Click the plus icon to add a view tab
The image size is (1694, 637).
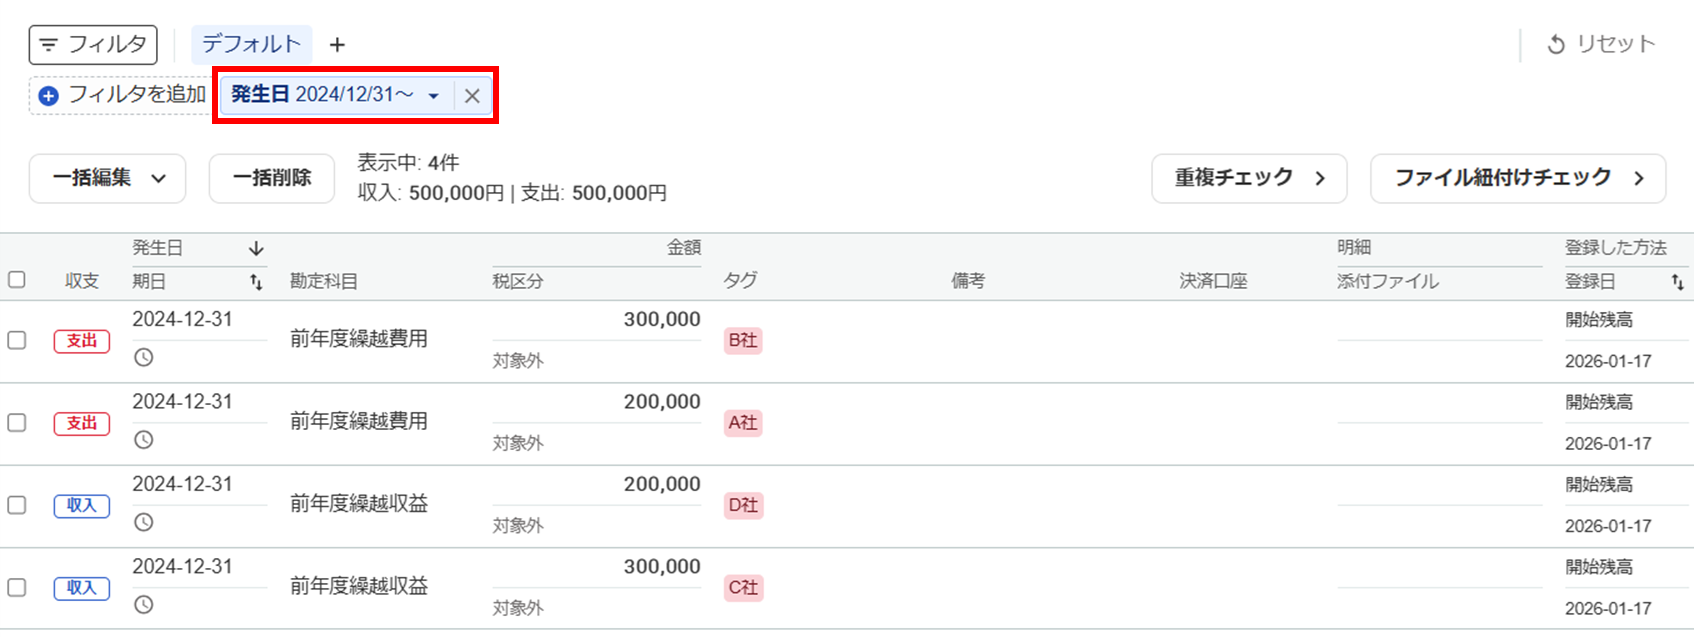click(x=337, y=45)
